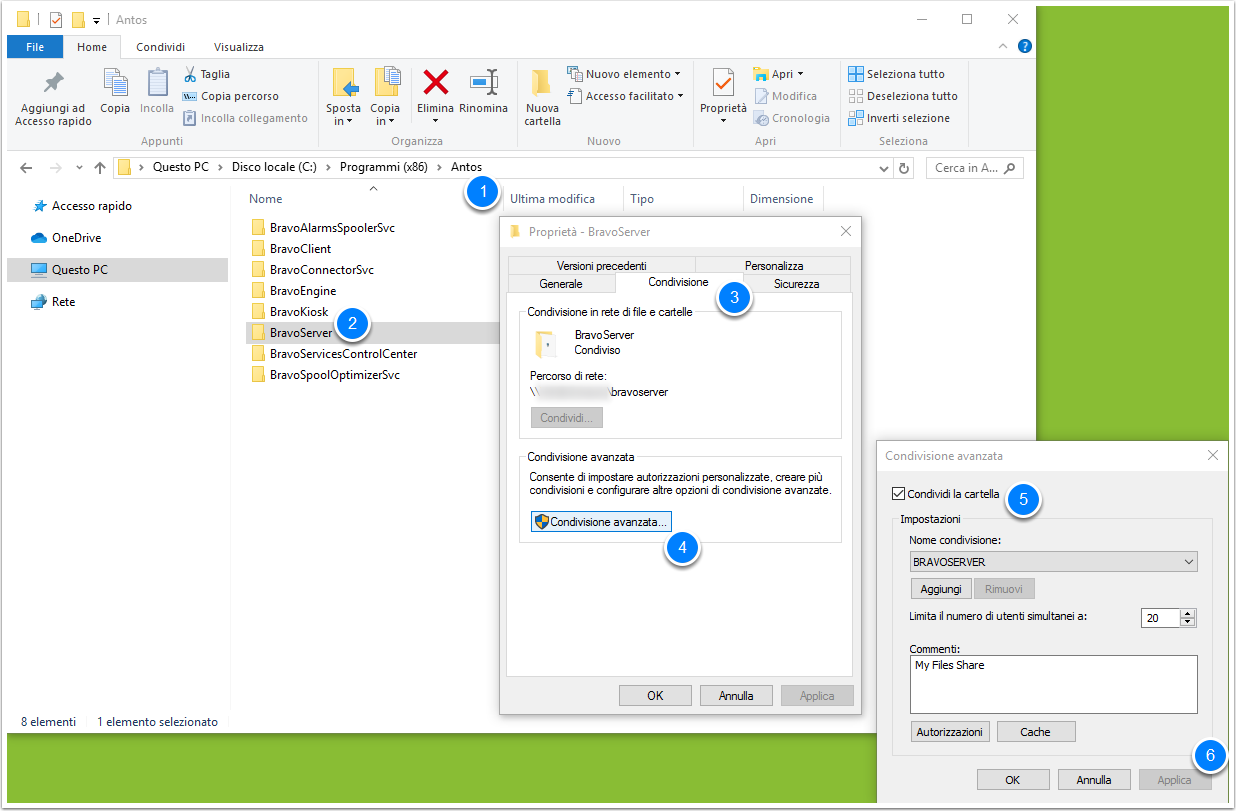
Task: Click Annulla in Proprietà - BravoServer dialog
Action: pos(736,696)
